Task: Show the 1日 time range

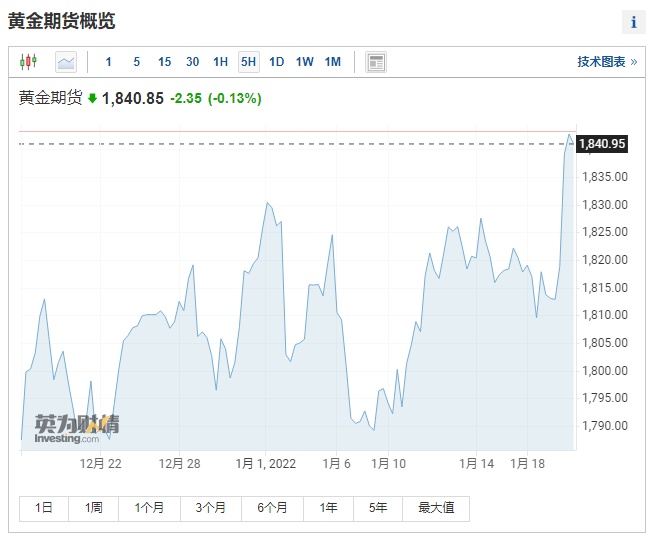Action: coord(44,508)
